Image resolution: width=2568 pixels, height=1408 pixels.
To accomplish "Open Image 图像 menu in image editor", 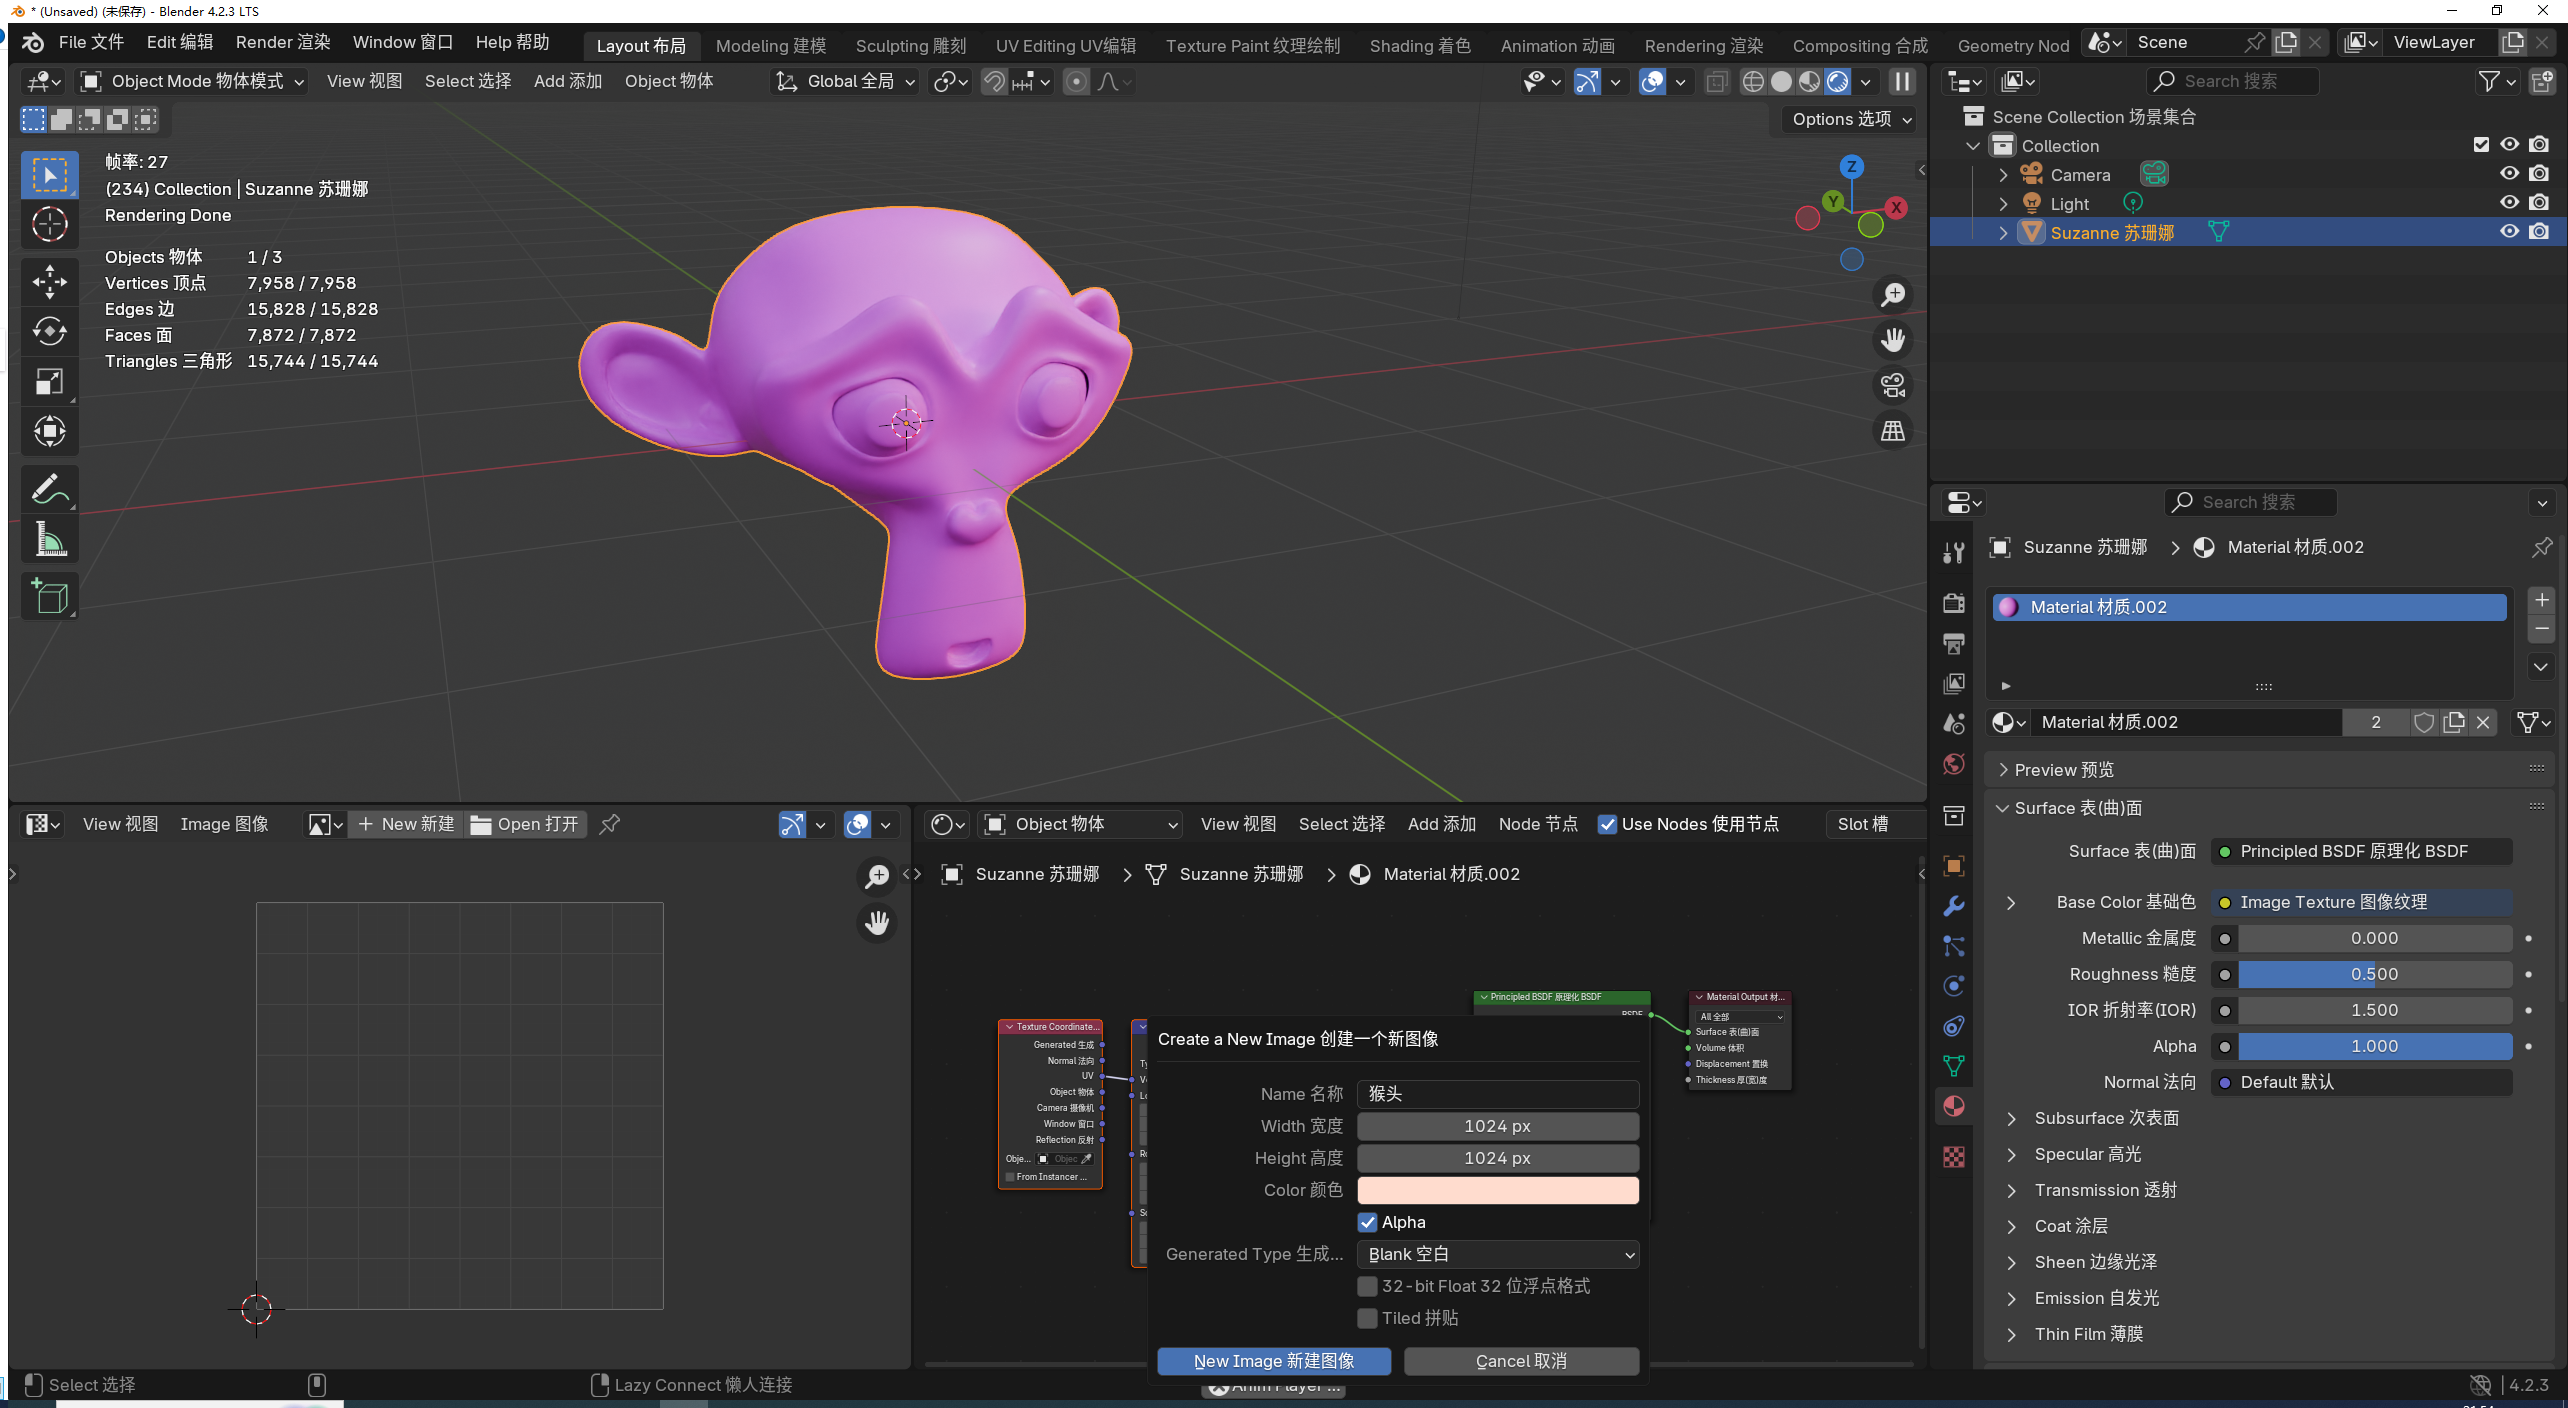I will click(x=225, y=824).
